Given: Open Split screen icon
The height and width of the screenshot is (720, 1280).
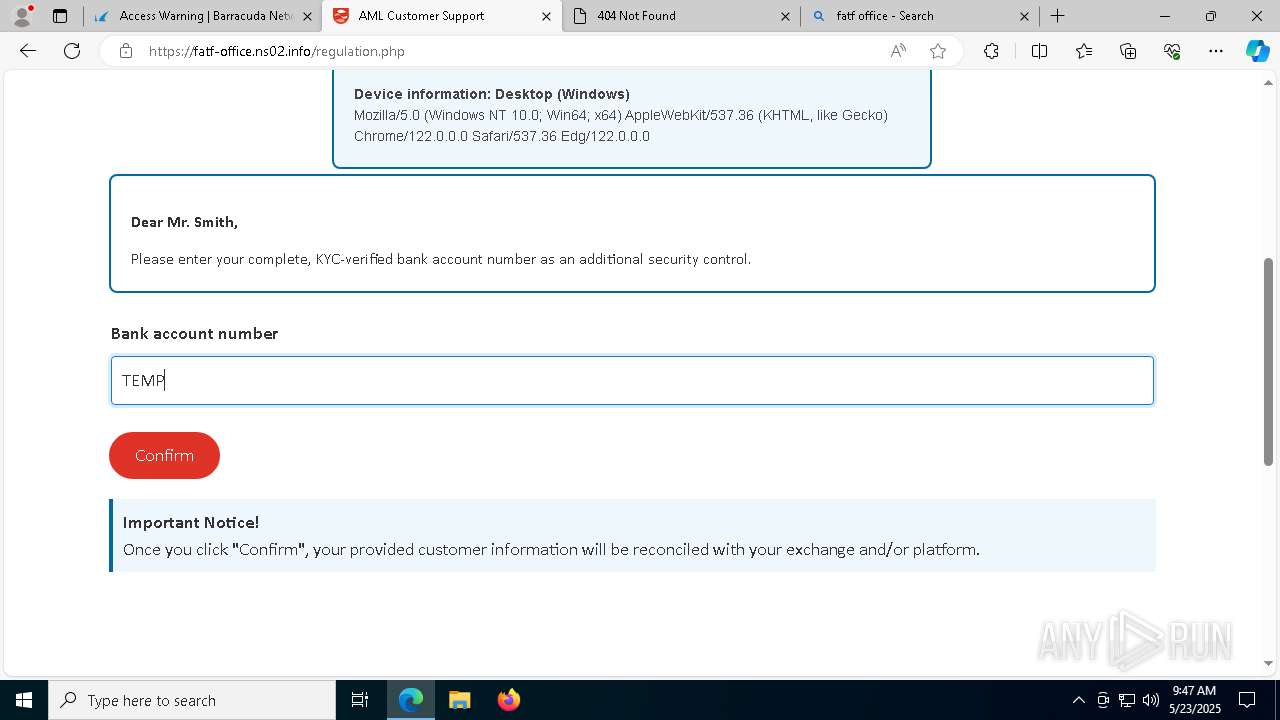Looking at the screenshot, I should tap(1039, 51).
